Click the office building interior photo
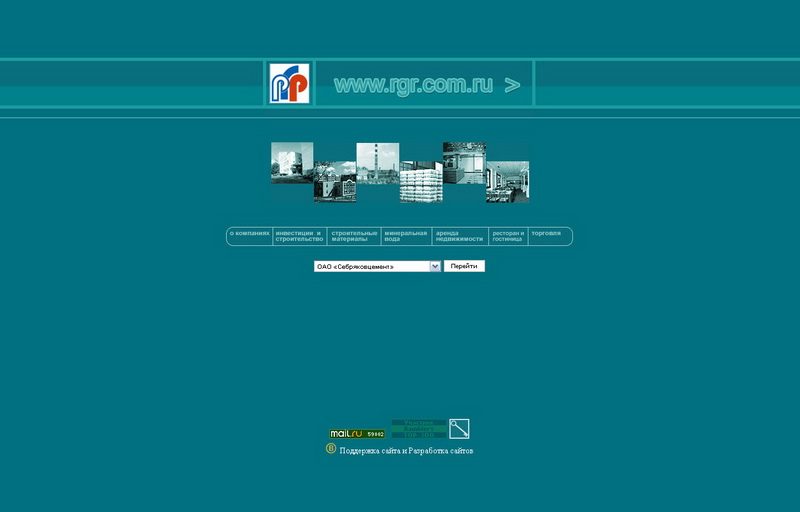 pyautogui.click(x=464, y=163)
